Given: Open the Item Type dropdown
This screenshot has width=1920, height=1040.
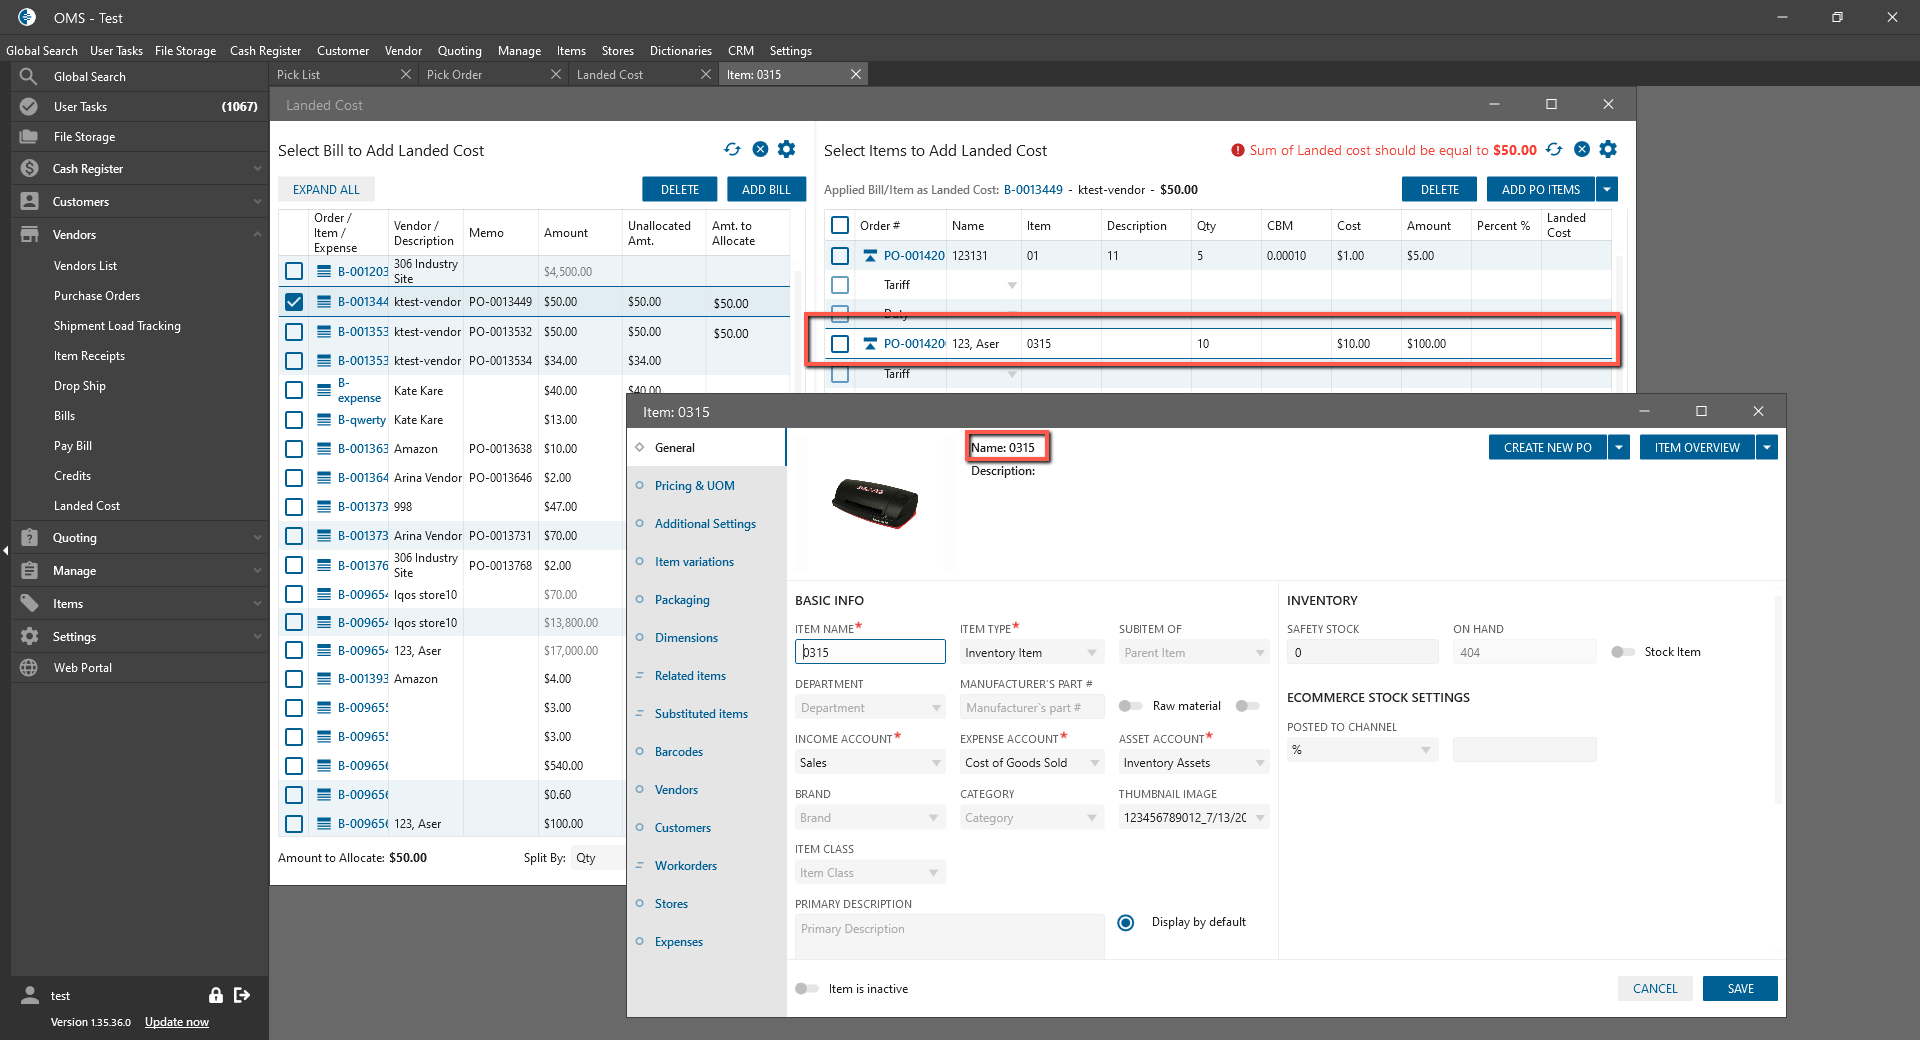Looking at the screenshot, I should (x=1030, y=653).
